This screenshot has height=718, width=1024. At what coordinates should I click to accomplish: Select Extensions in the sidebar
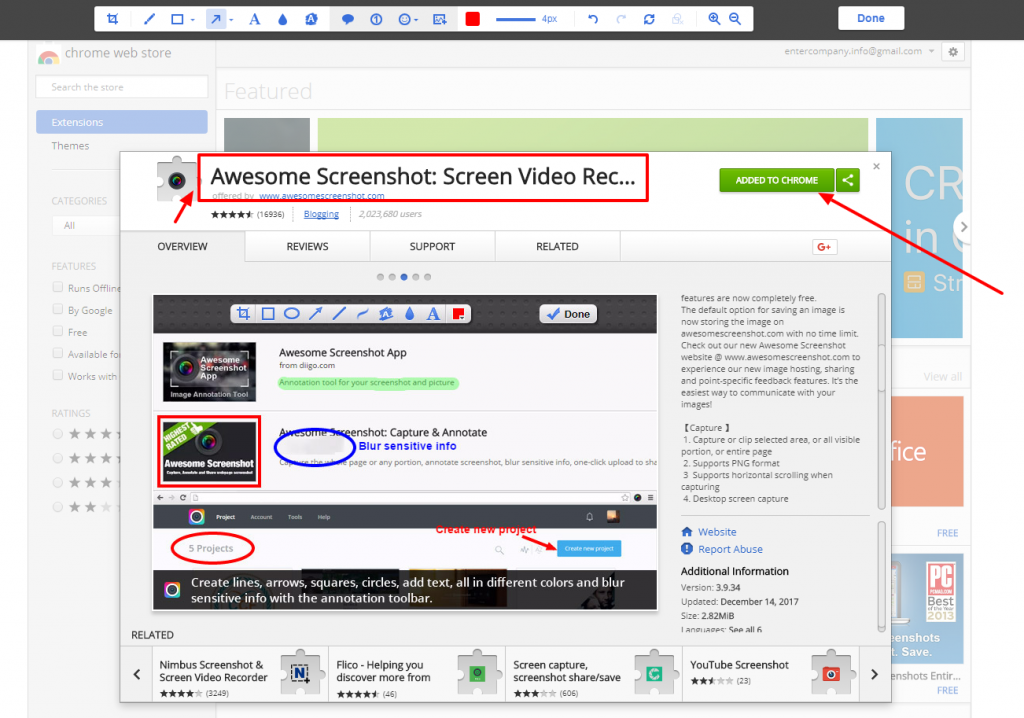121,122
